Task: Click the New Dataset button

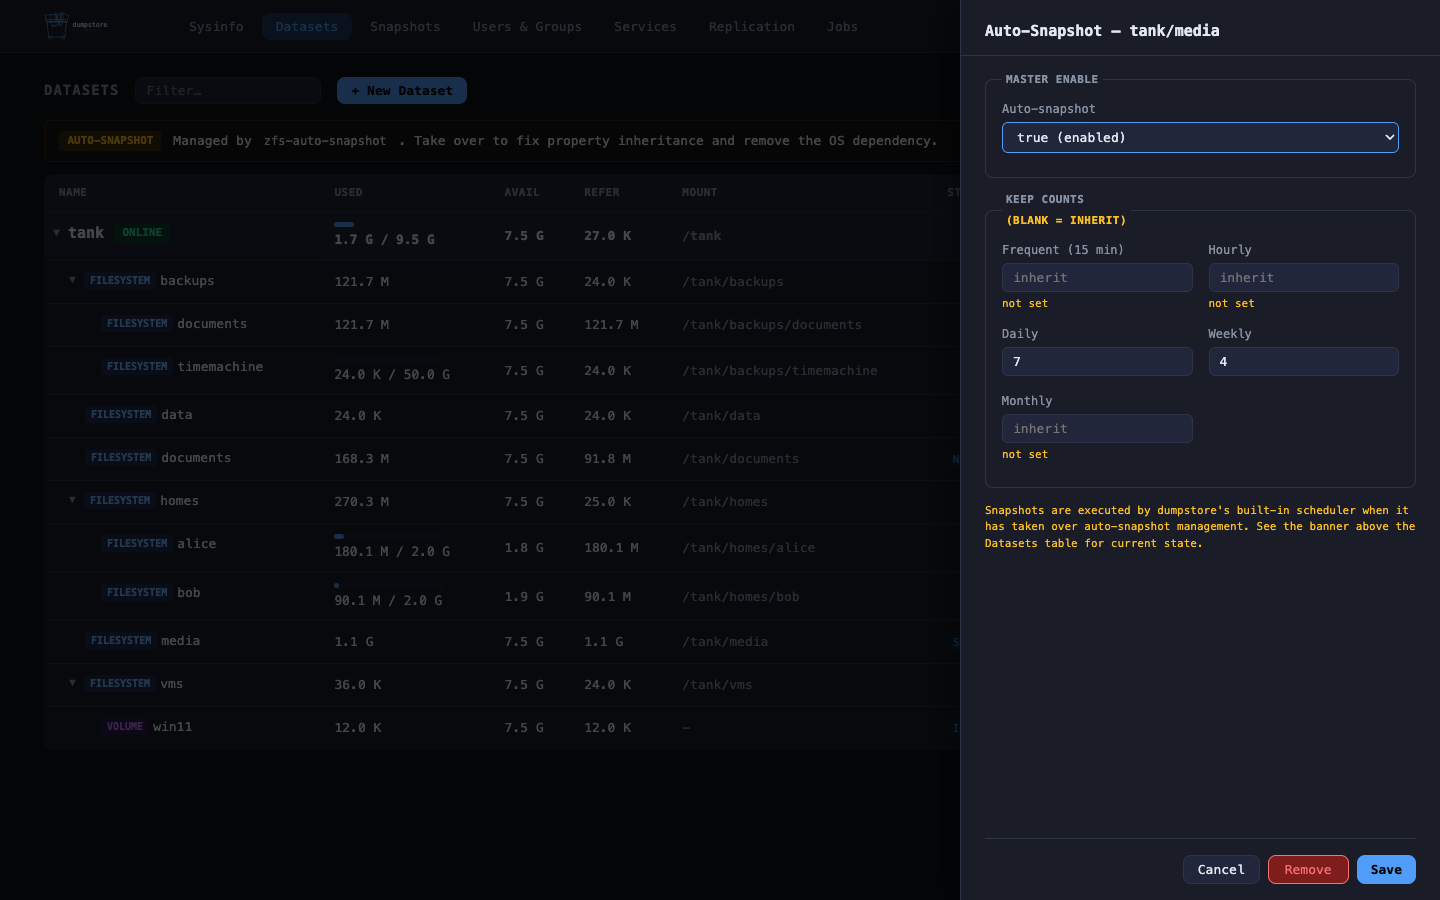Action: (x=402, y=91)
